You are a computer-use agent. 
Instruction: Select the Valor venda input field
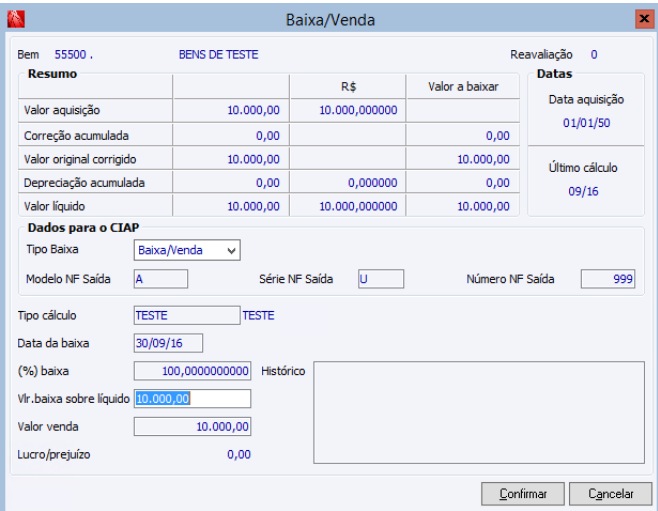[191, 427]
